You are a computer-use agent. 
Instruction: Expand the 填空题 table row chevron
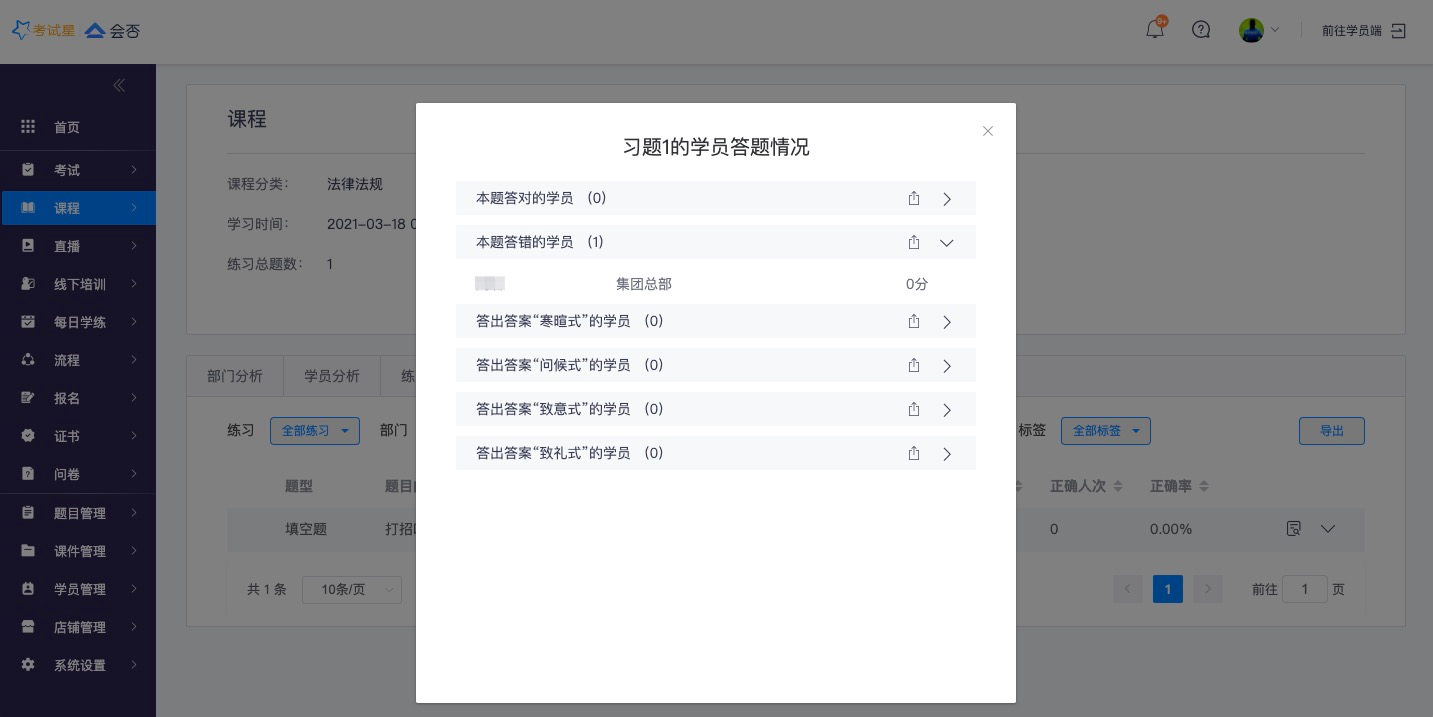[1328, 528]
